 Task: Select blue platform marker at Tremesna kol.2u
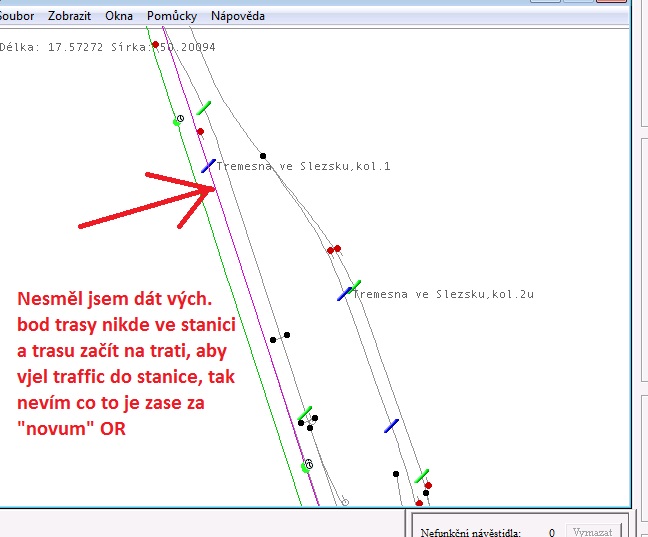click(345, 294)
